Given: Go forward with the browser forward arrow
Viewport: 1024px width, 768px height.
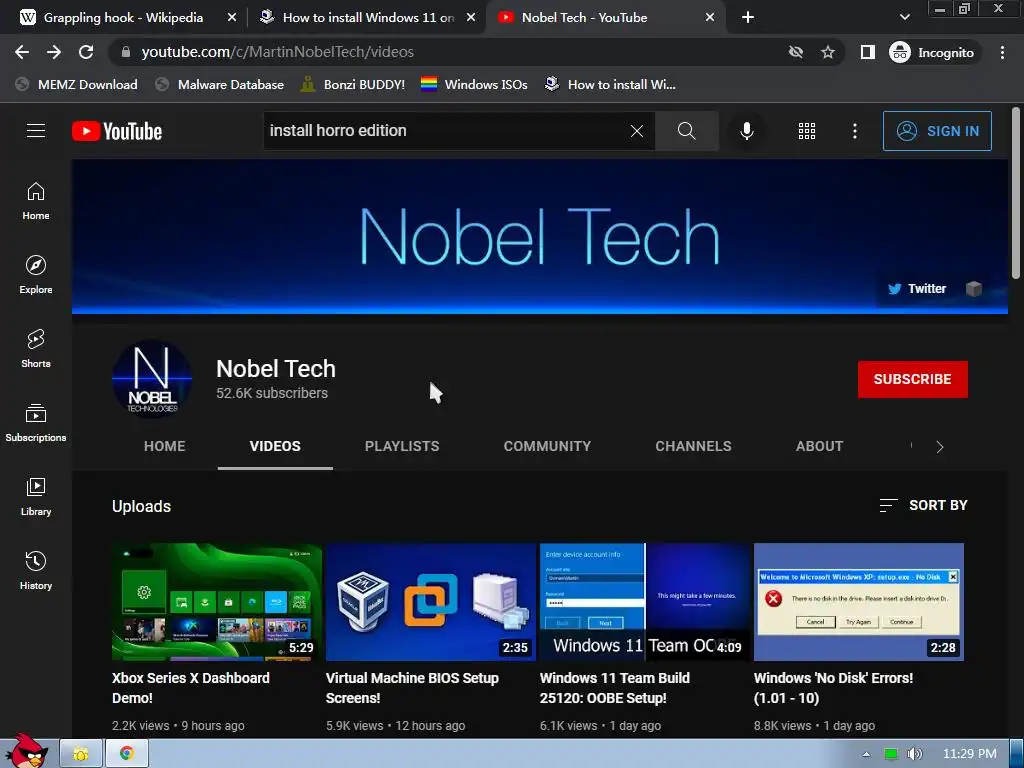Looking at the screenshot, I should 54,52.
